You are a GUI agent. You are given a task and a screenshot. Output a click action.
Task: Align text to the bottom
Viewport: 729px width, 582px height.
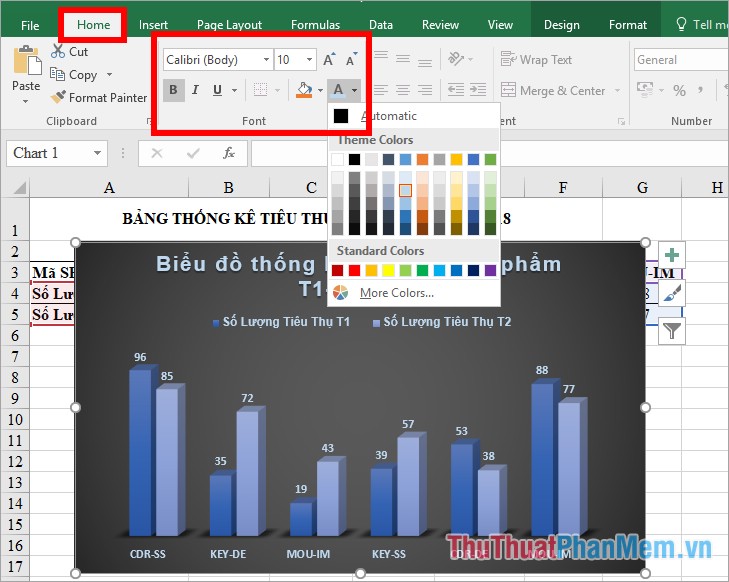click(x=424, y=60)
